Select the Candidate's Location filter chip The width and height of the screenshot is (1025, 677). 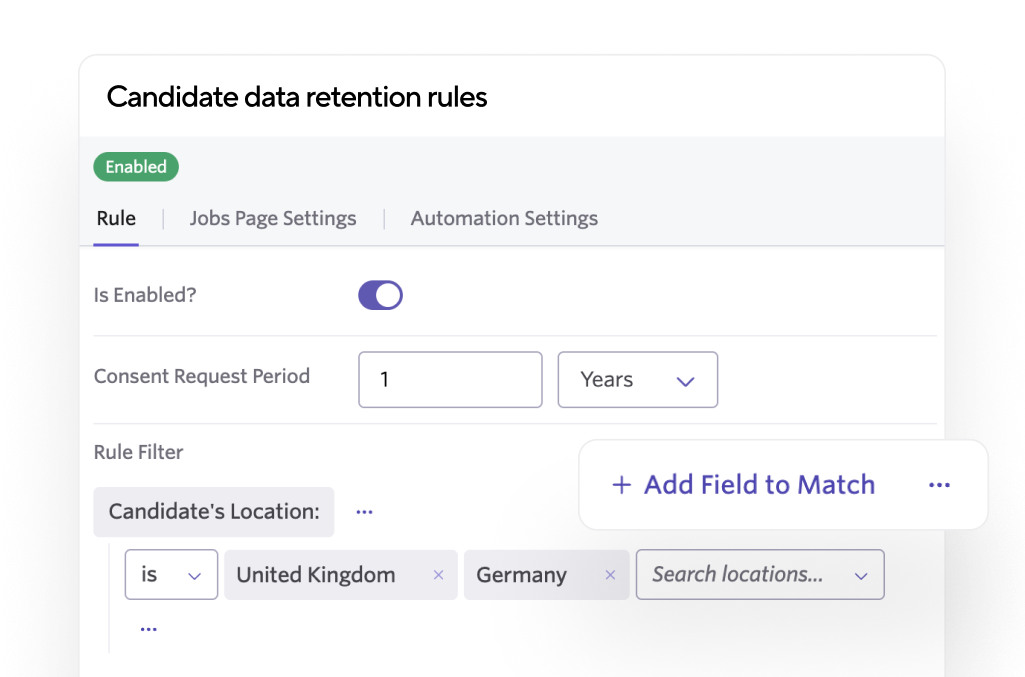point(213,511)
